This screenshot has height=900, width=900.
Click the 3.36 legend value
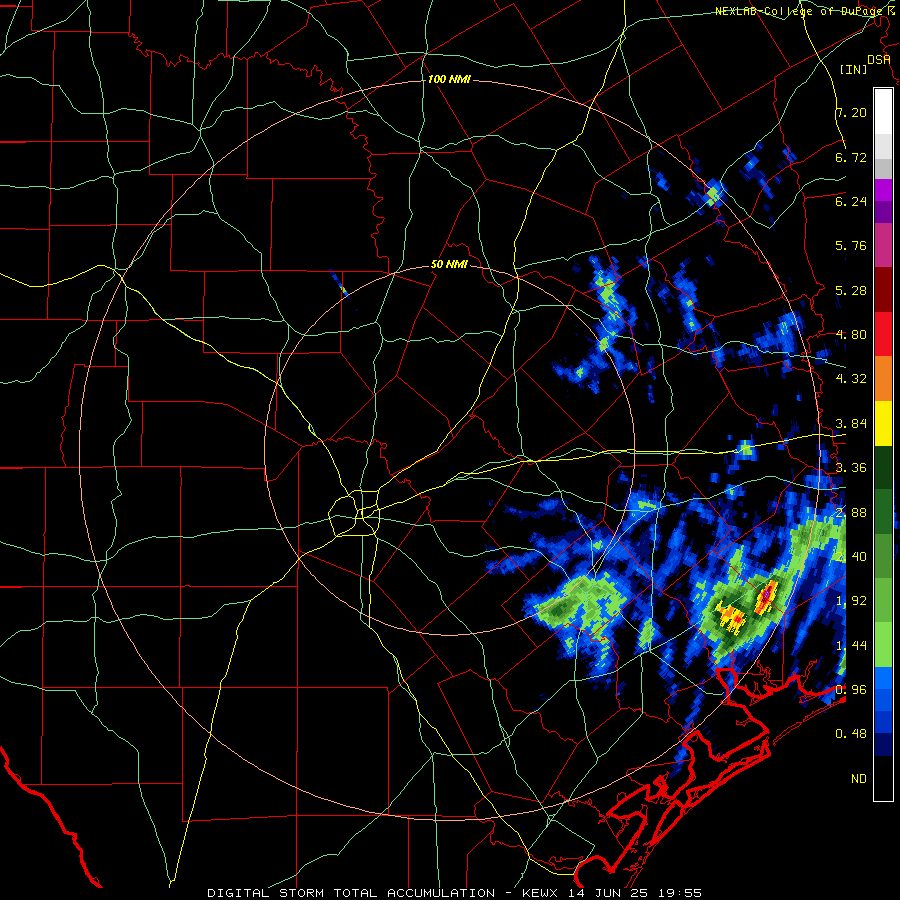tap(851, 468)
